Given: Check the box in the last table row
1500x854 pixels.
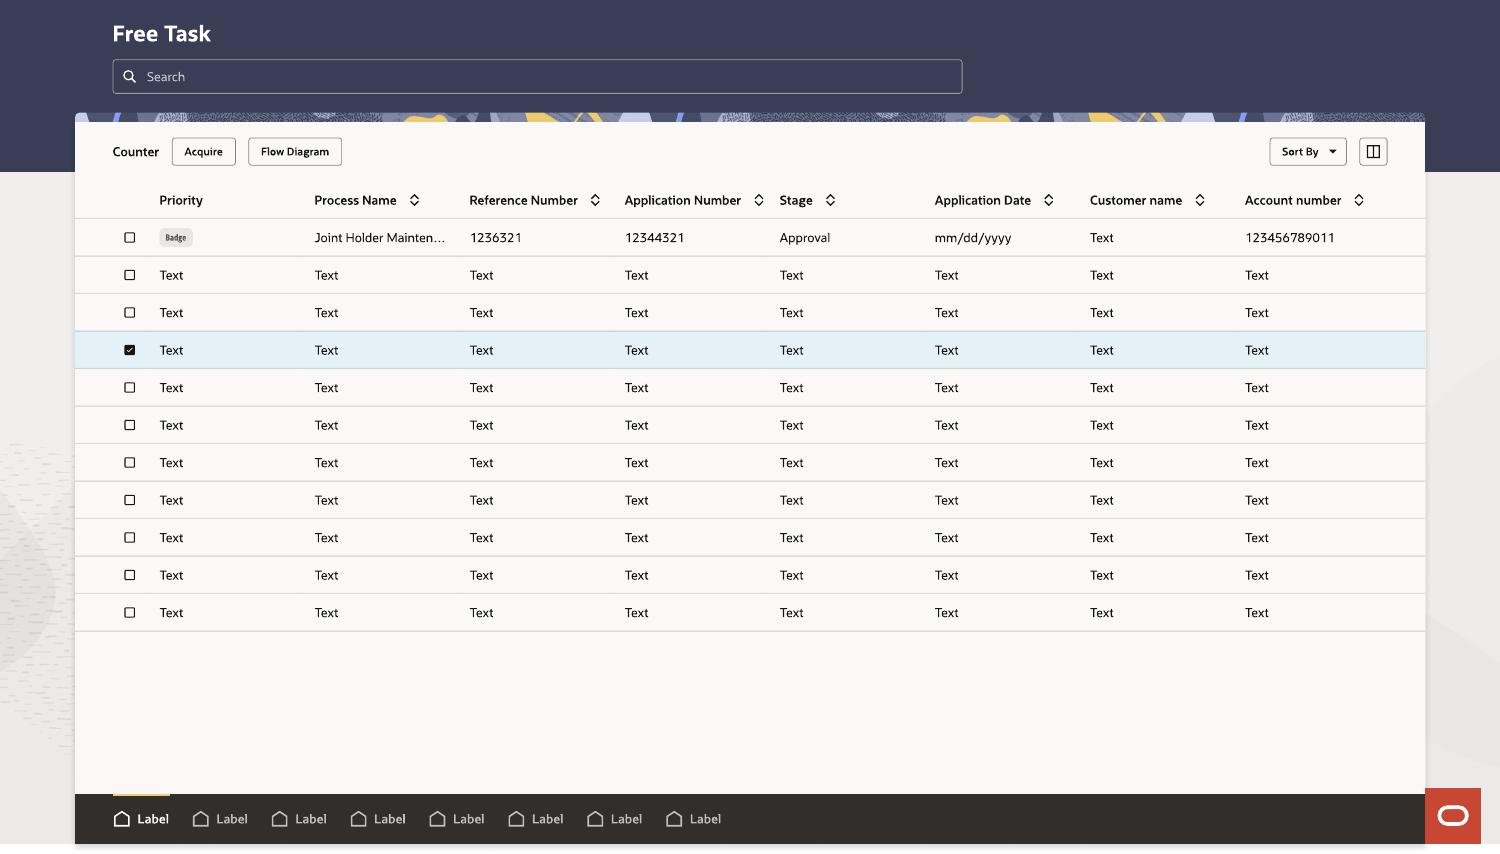Looking at the screenshot, I should tap(129, 613).
